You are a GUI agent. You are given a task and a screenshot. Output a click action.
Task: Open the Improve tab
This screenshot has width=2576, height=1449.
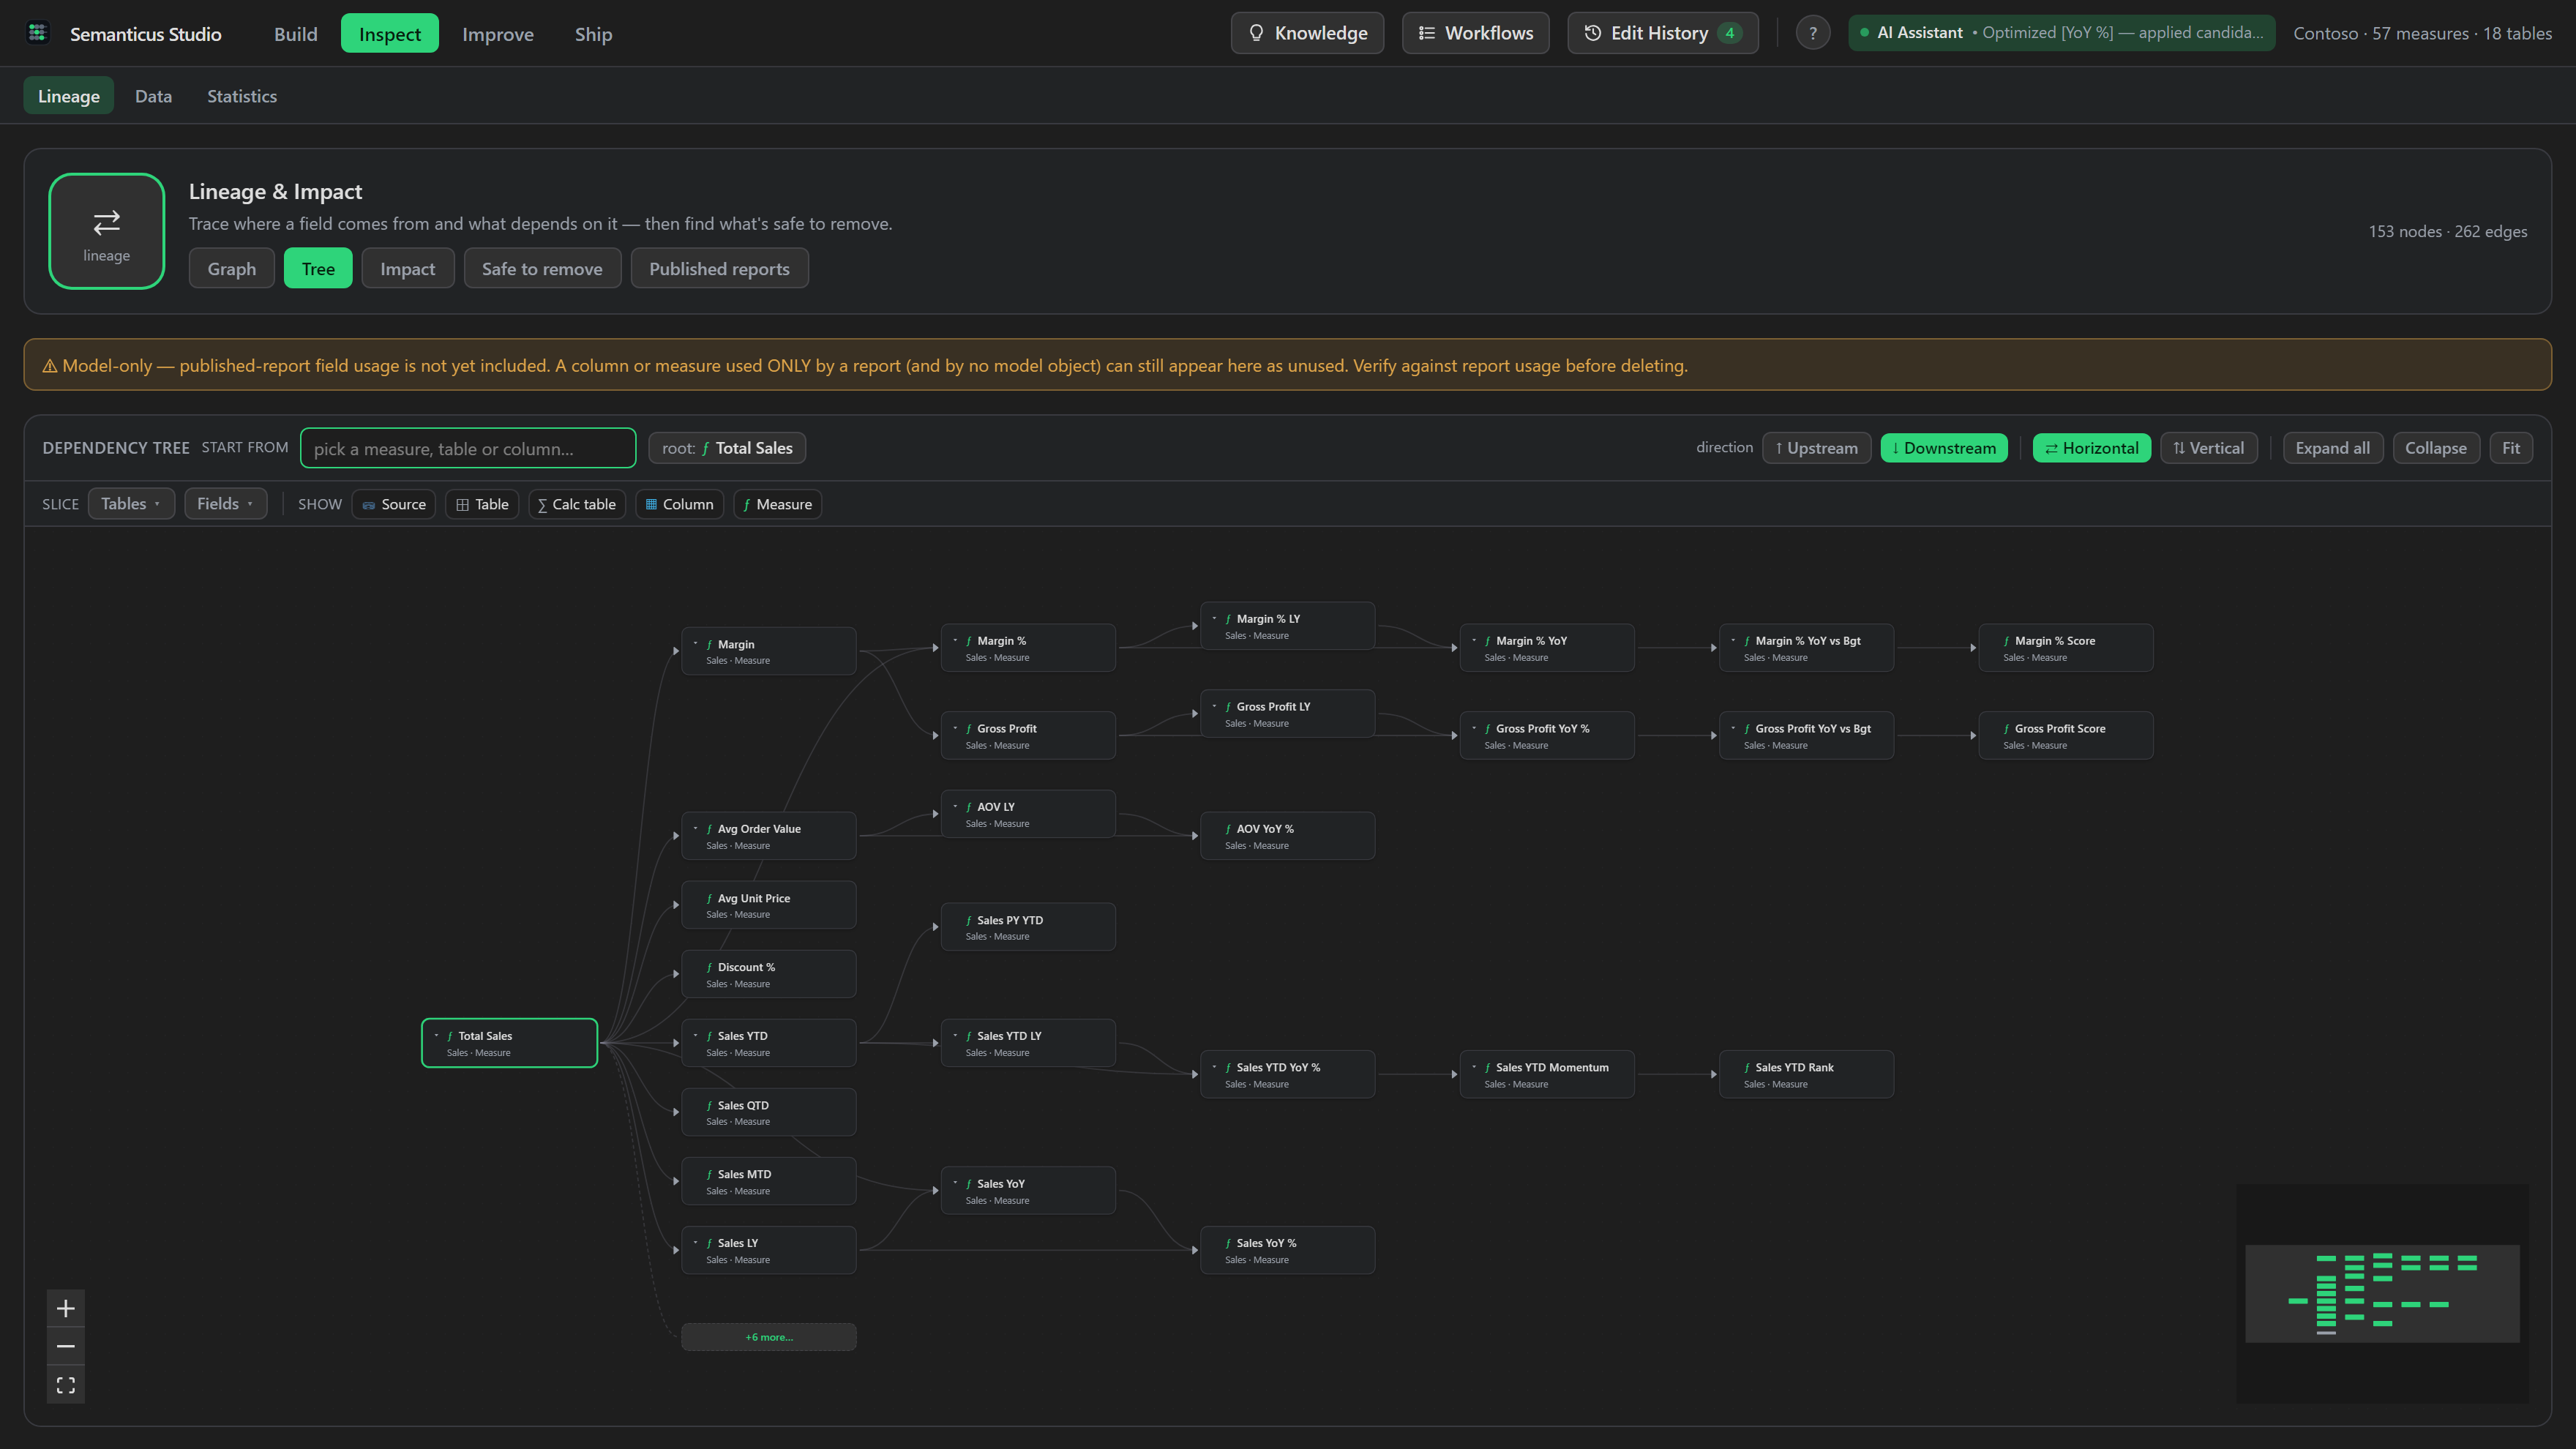[x=497, y=34]
